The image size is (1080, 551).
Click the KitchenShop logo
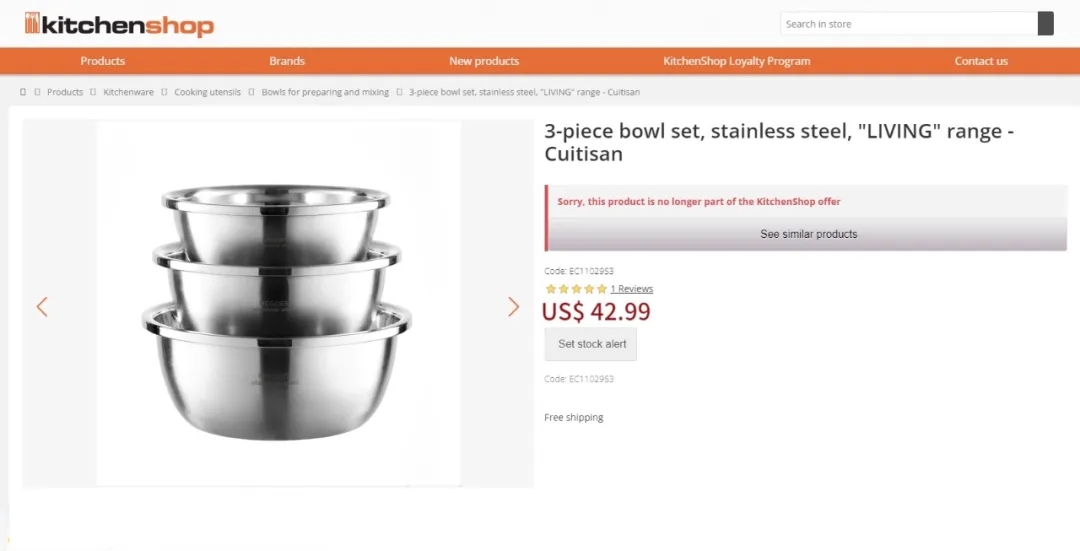coord(119,24)
